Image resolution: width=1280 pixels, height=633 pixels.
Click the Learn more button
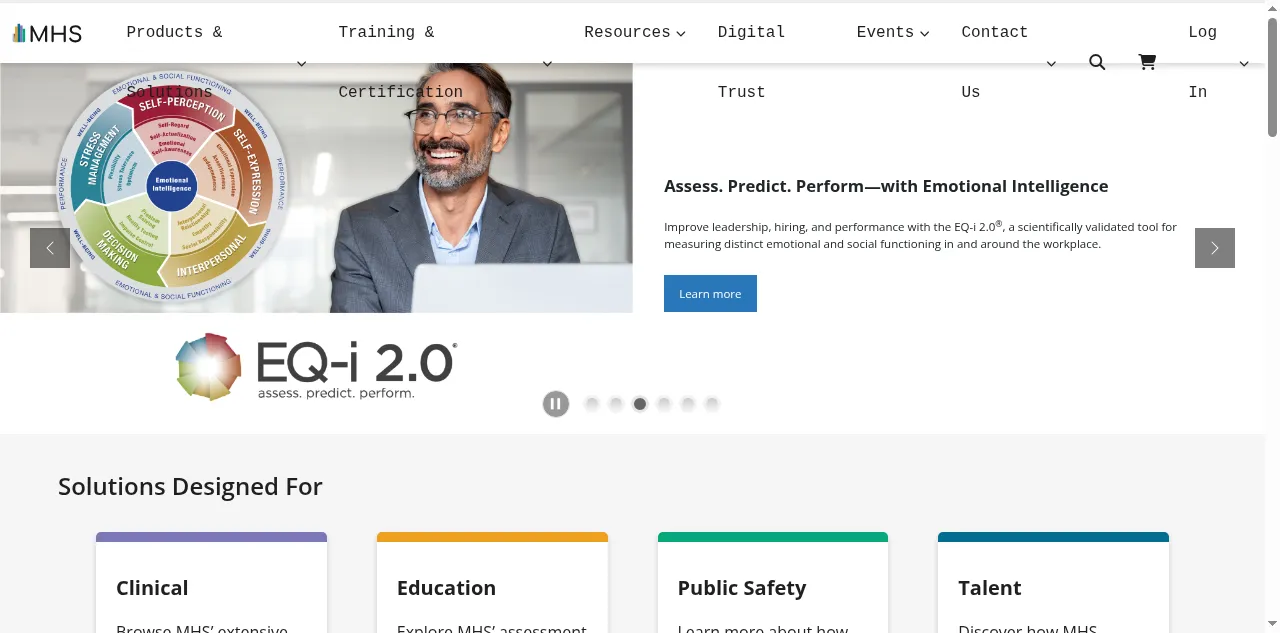click(x=710, y=293)
